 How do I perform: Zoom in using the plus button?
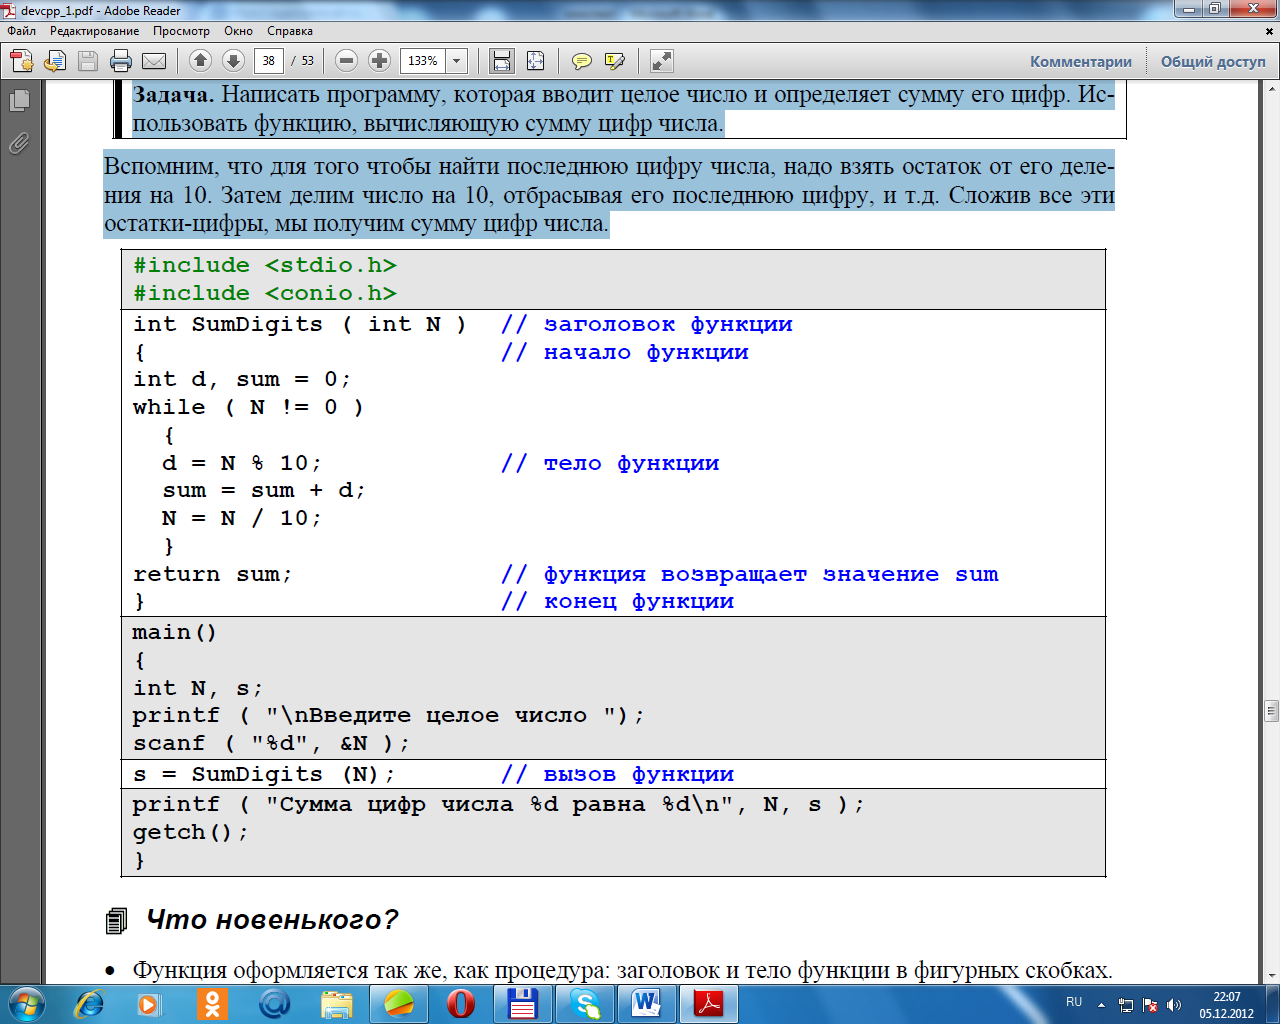(379, 61)
